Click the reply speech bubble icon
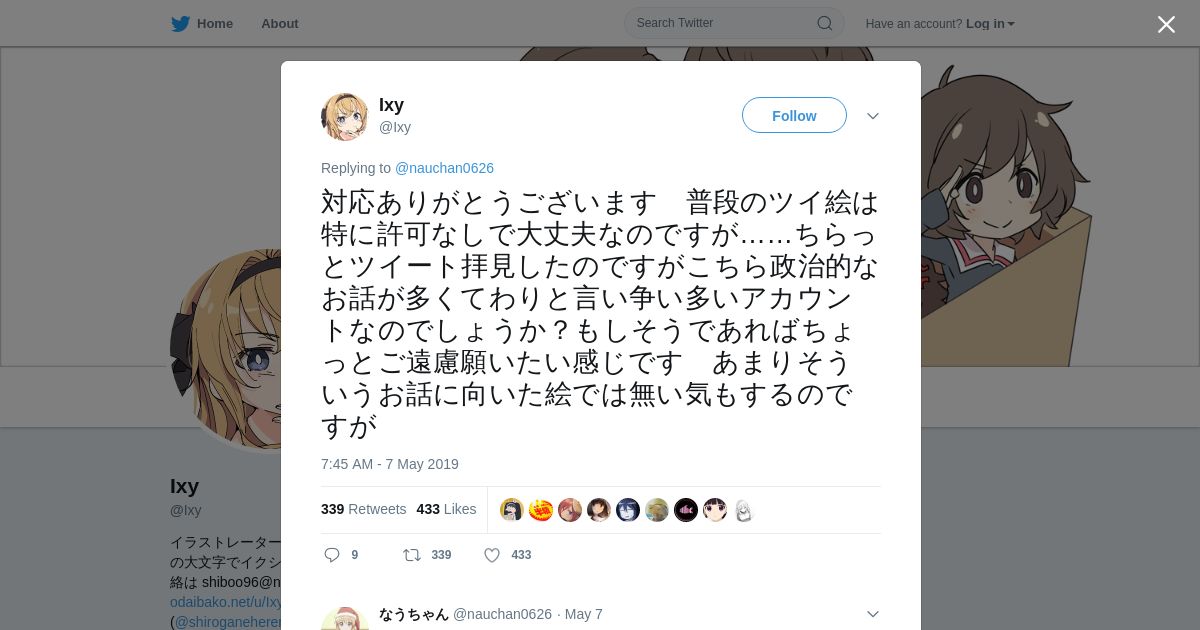Viewport: 1200px width, 630px height. (x=332, y=555)
